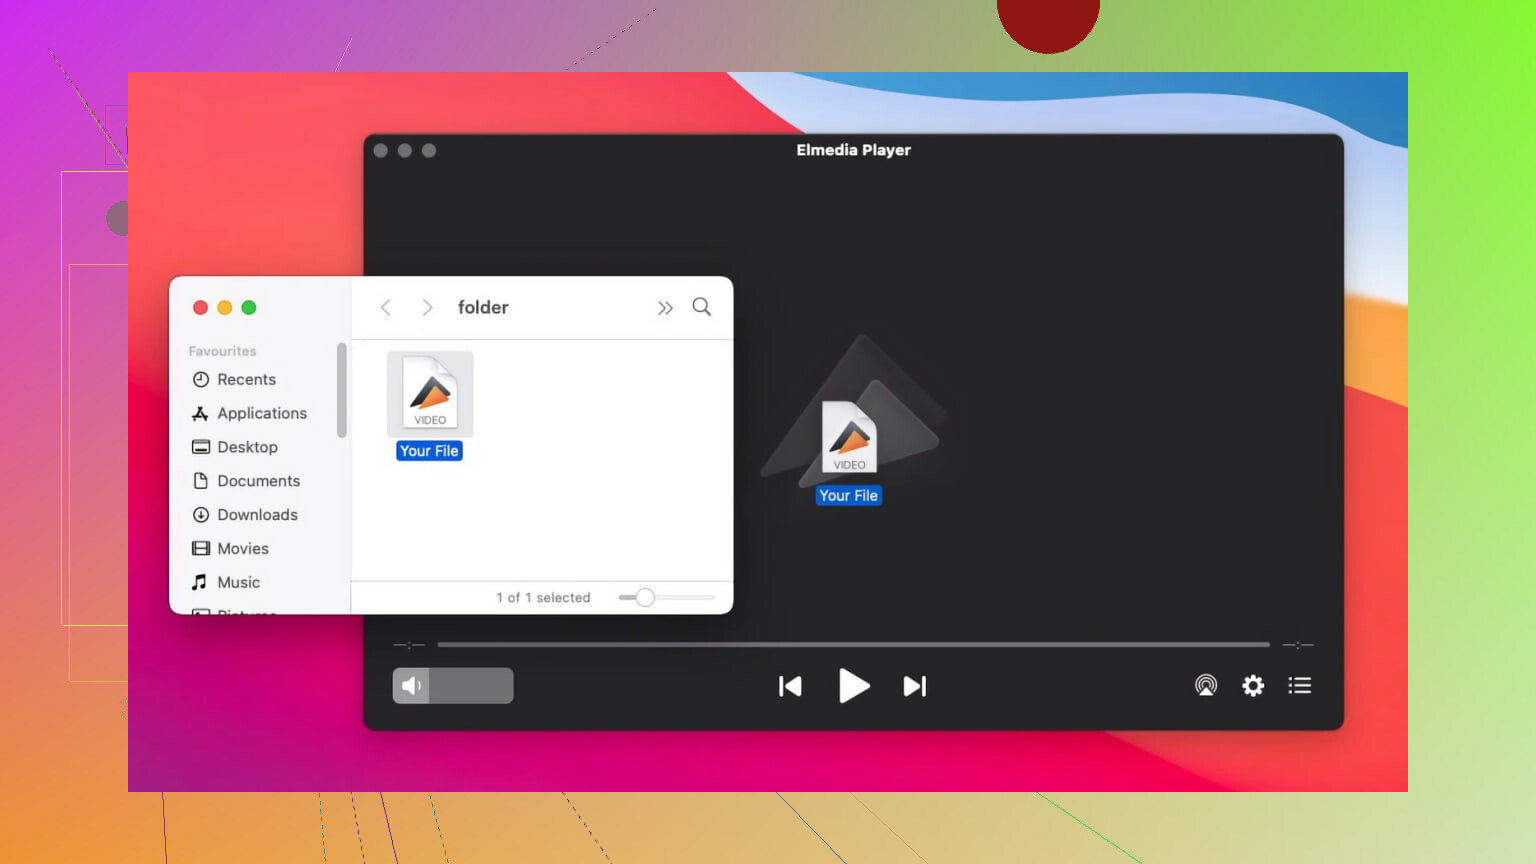Maximize the Finder window with green button
1536x864 pixels.
249,308
